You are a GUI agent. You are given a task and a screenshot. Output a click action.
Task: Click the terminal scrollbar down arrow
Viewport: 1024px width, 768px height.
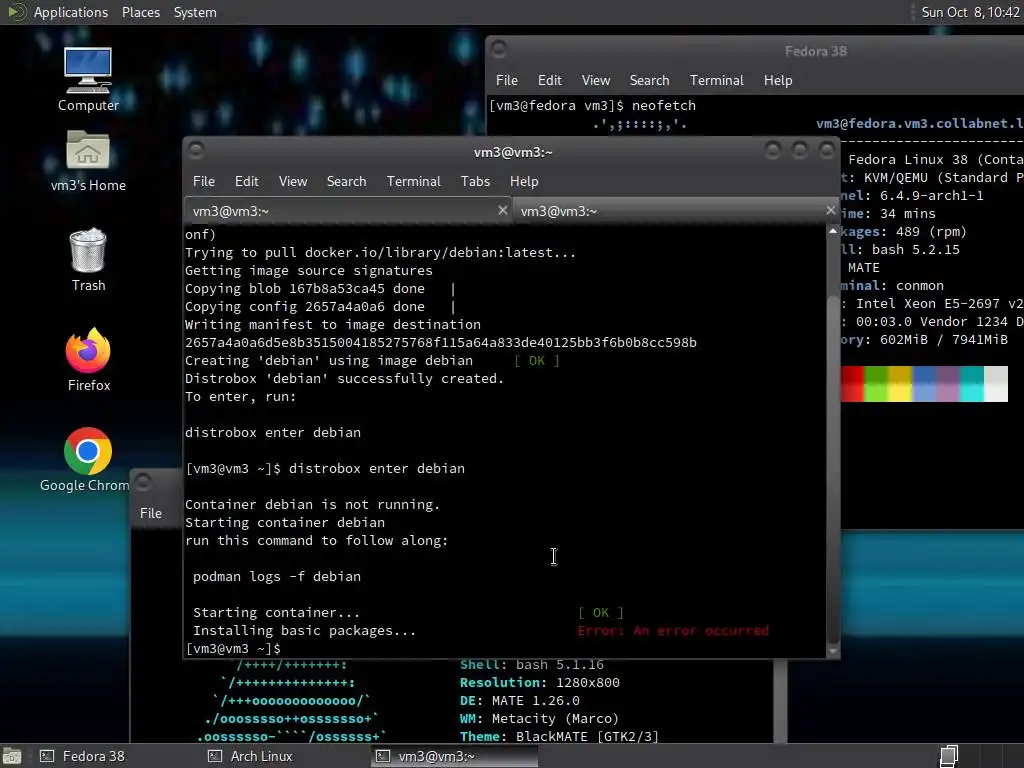[833, 651]
